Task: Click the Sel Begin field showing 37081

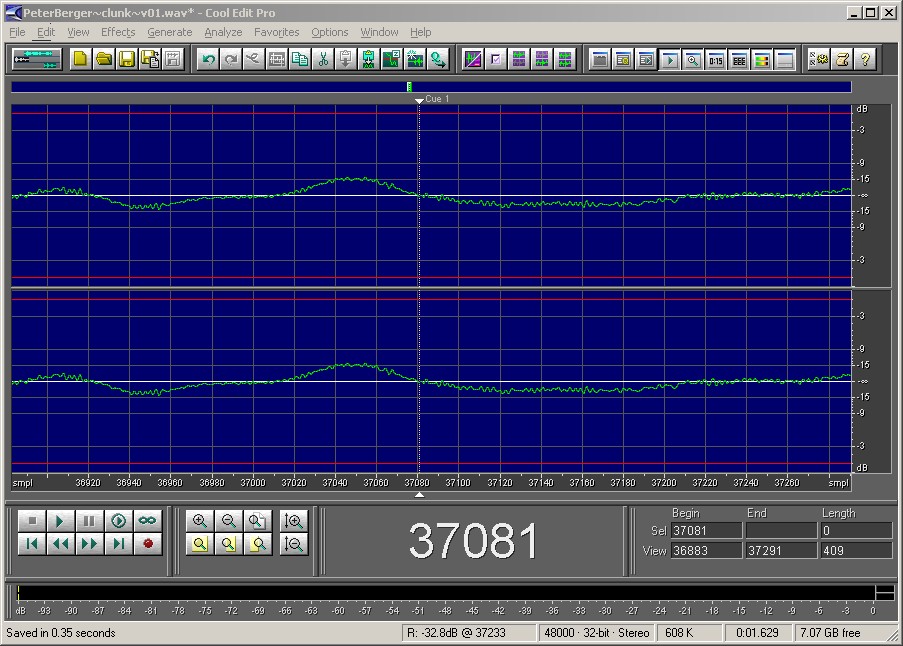Action: [x=707, y=530]
